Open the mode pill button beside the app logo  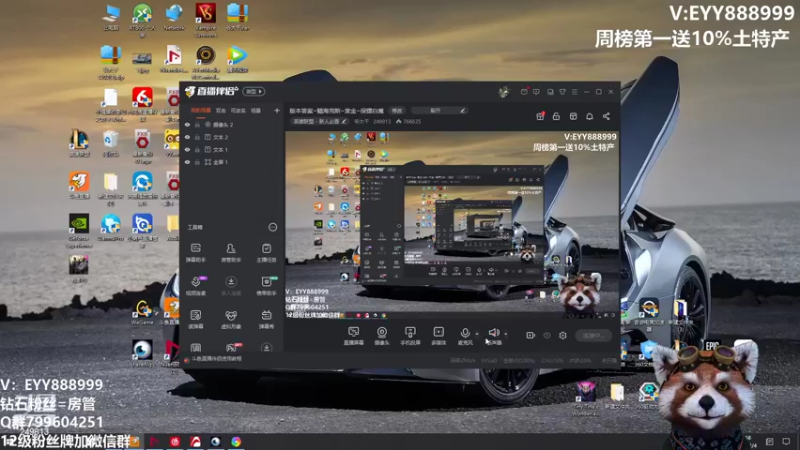click(254, 91)
